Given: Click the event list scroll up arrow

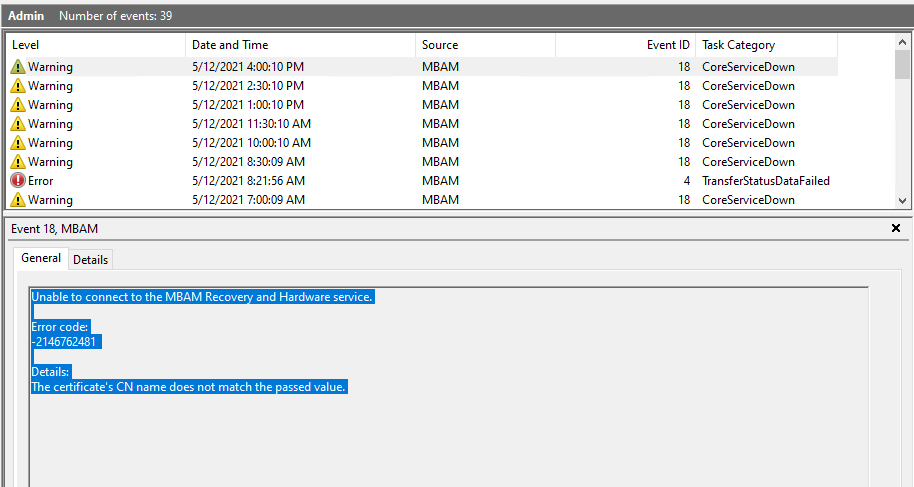Looking at the screenshot, I should pyautogui.click(x=902, y=42).
